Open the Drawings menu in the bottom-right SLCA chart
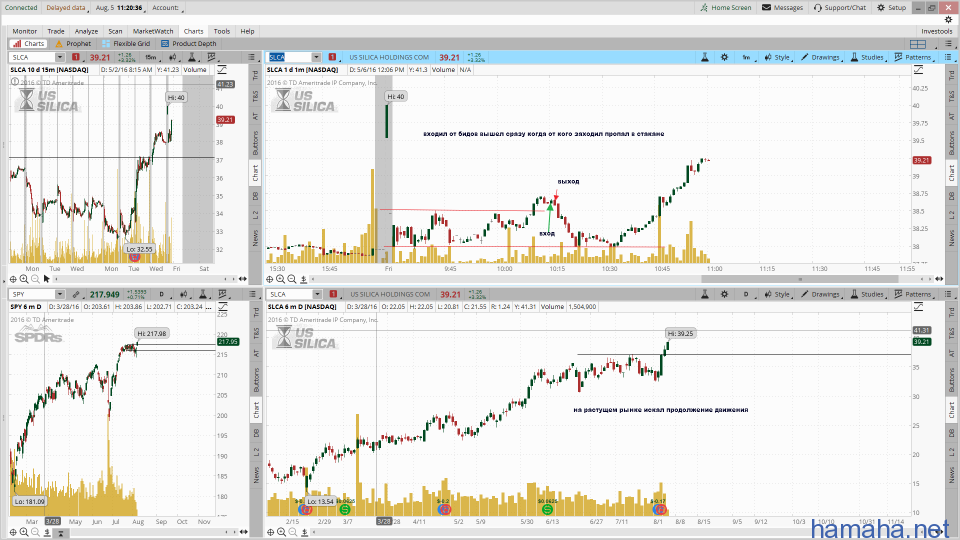This screenshot has height=540, width=960. (821, 294)
